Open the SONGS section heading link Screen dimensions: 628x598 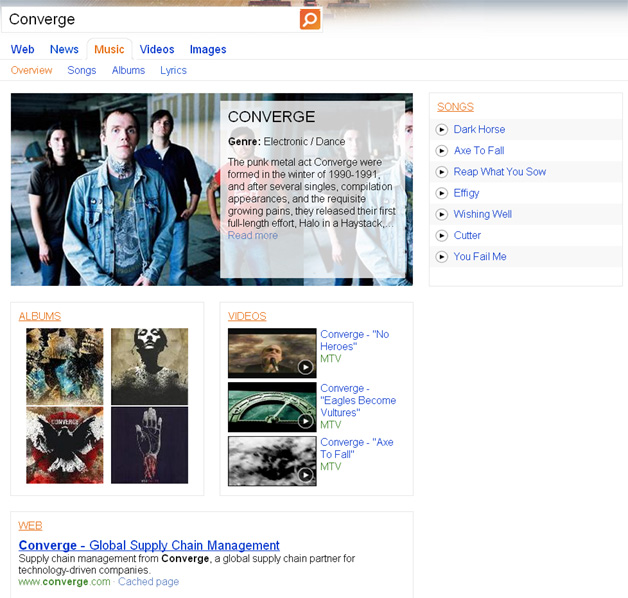coord(455,107)
